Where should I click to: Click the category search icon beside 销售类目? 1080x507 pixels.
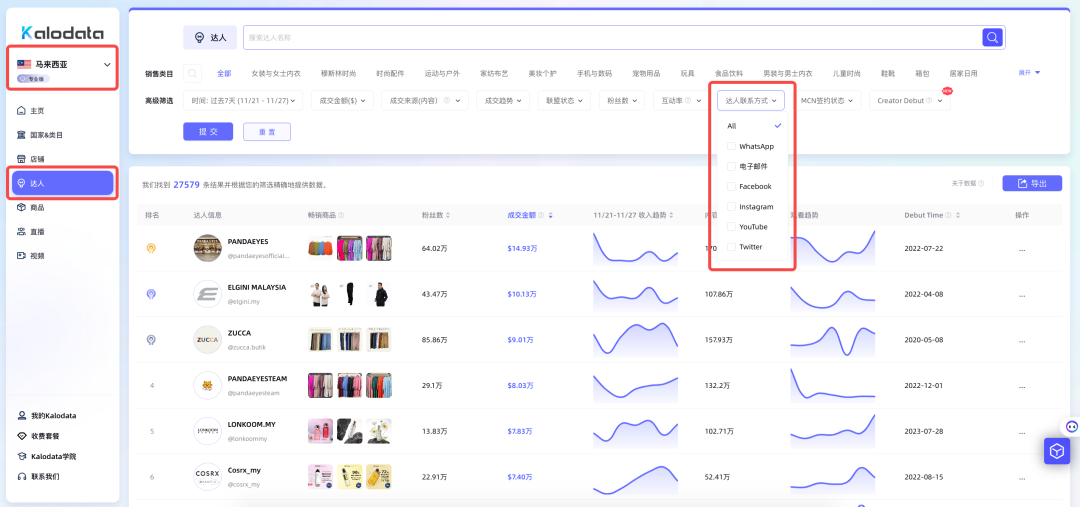(x=192, y=73)
